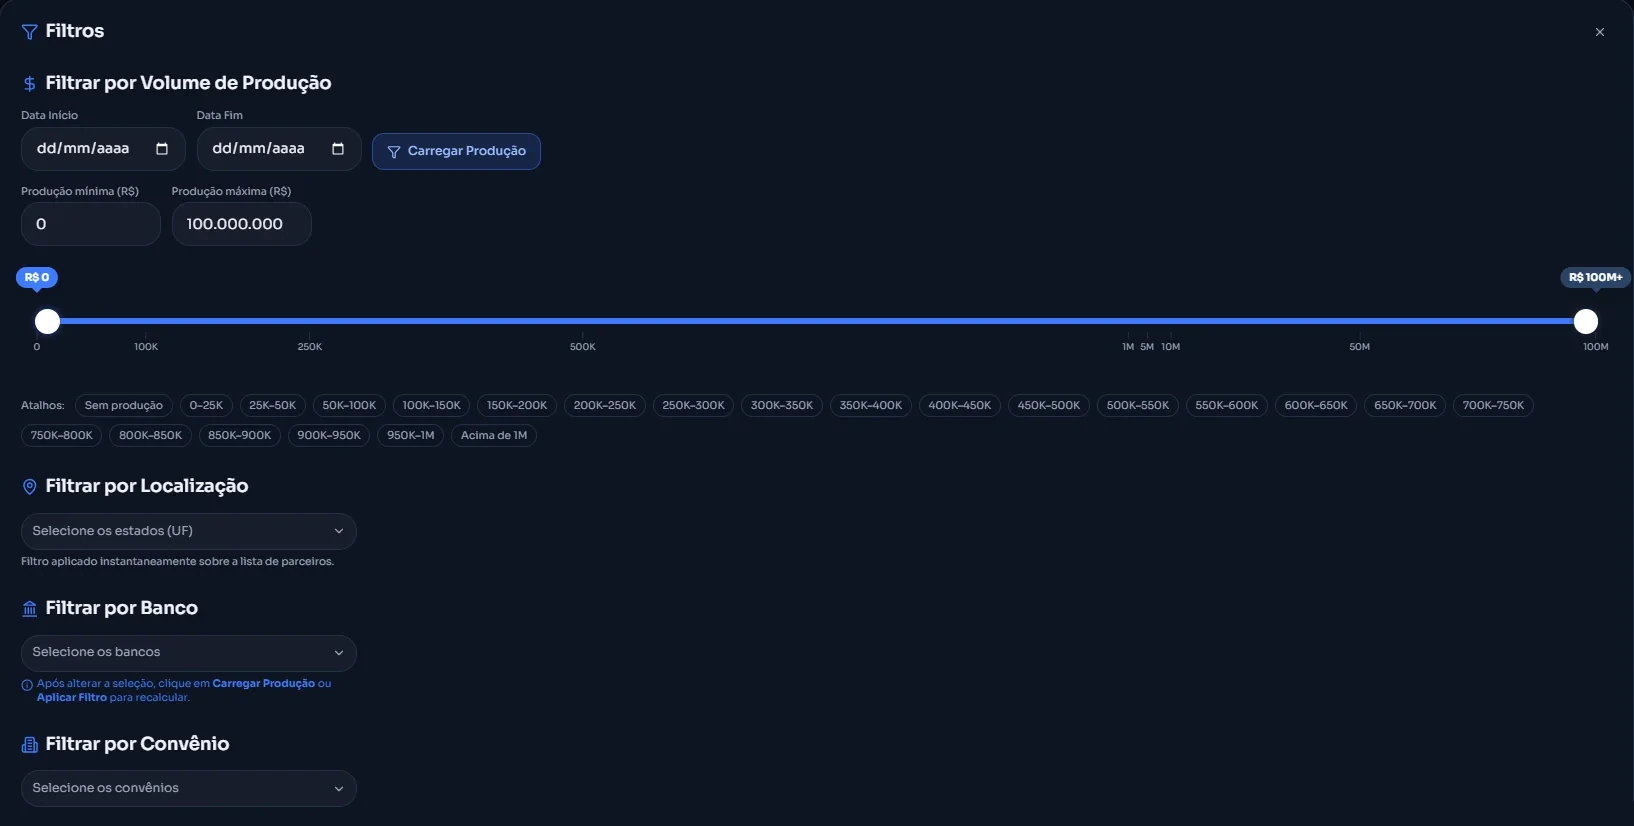Select the 600K-650K shortcut chip
This screenshot has height=826, width=1634.
tap(1316, 405)
